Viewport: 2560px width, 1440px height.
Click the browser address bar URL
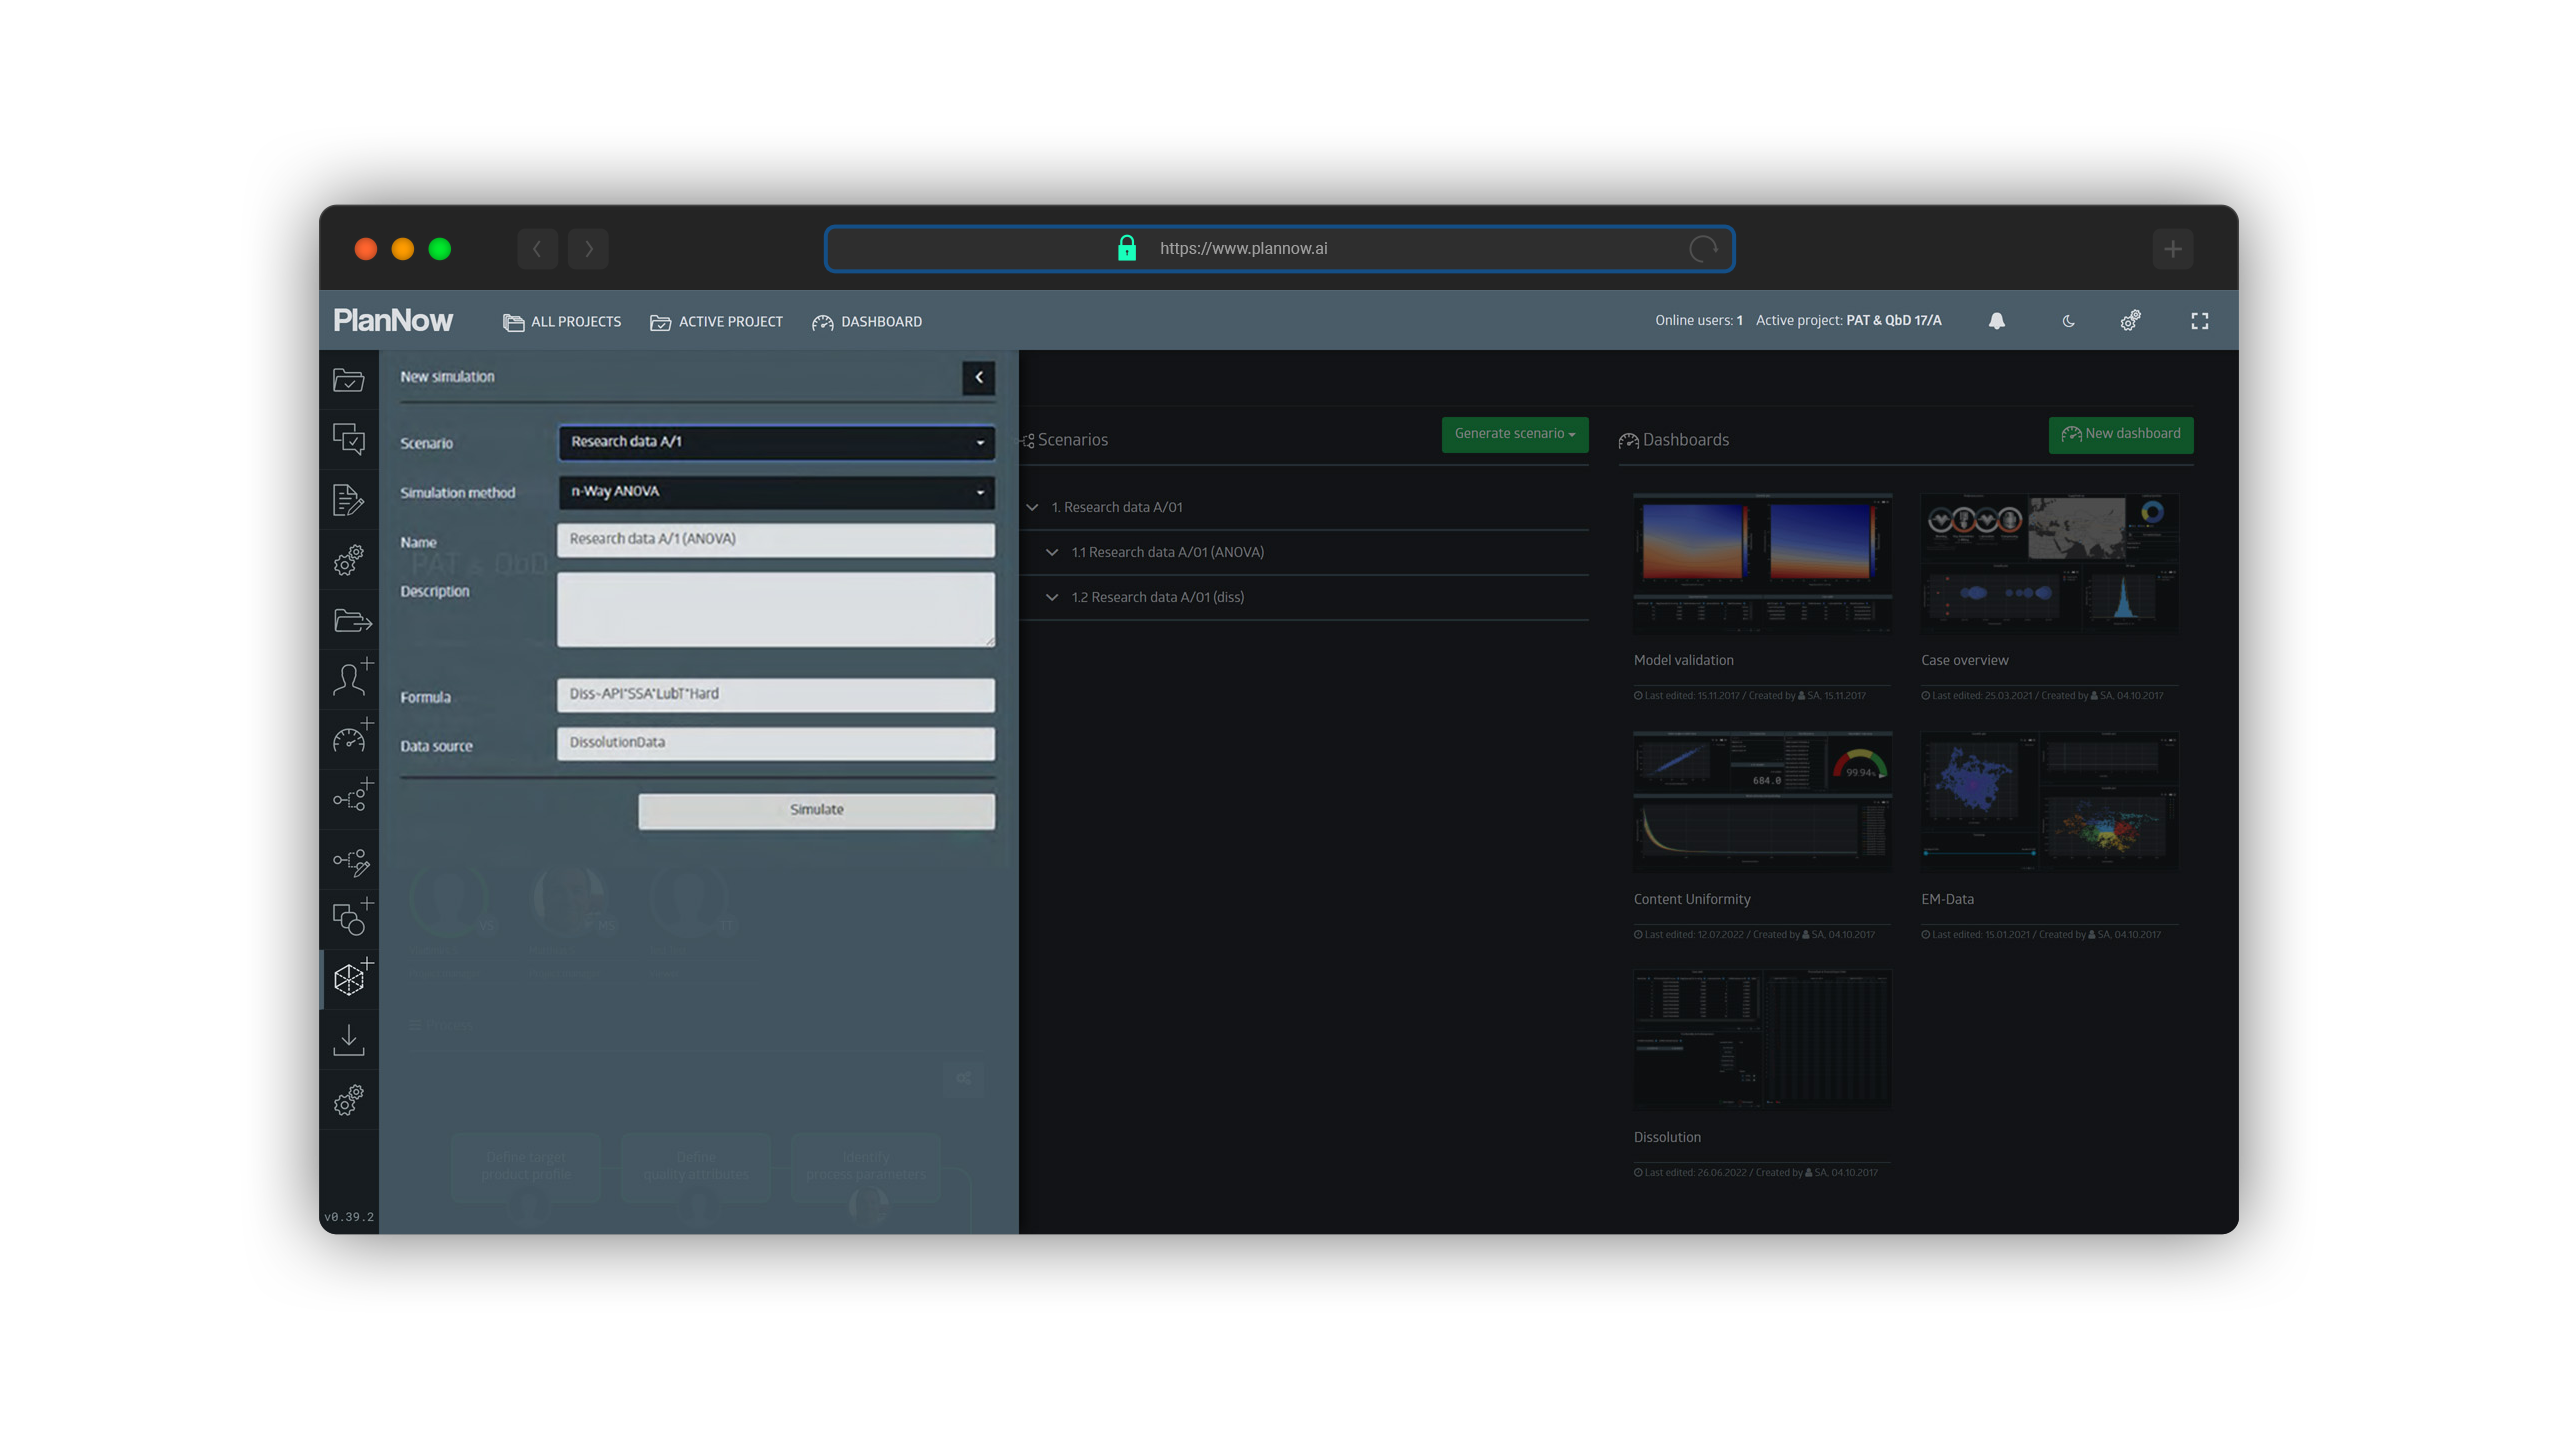coord(1243,249)
